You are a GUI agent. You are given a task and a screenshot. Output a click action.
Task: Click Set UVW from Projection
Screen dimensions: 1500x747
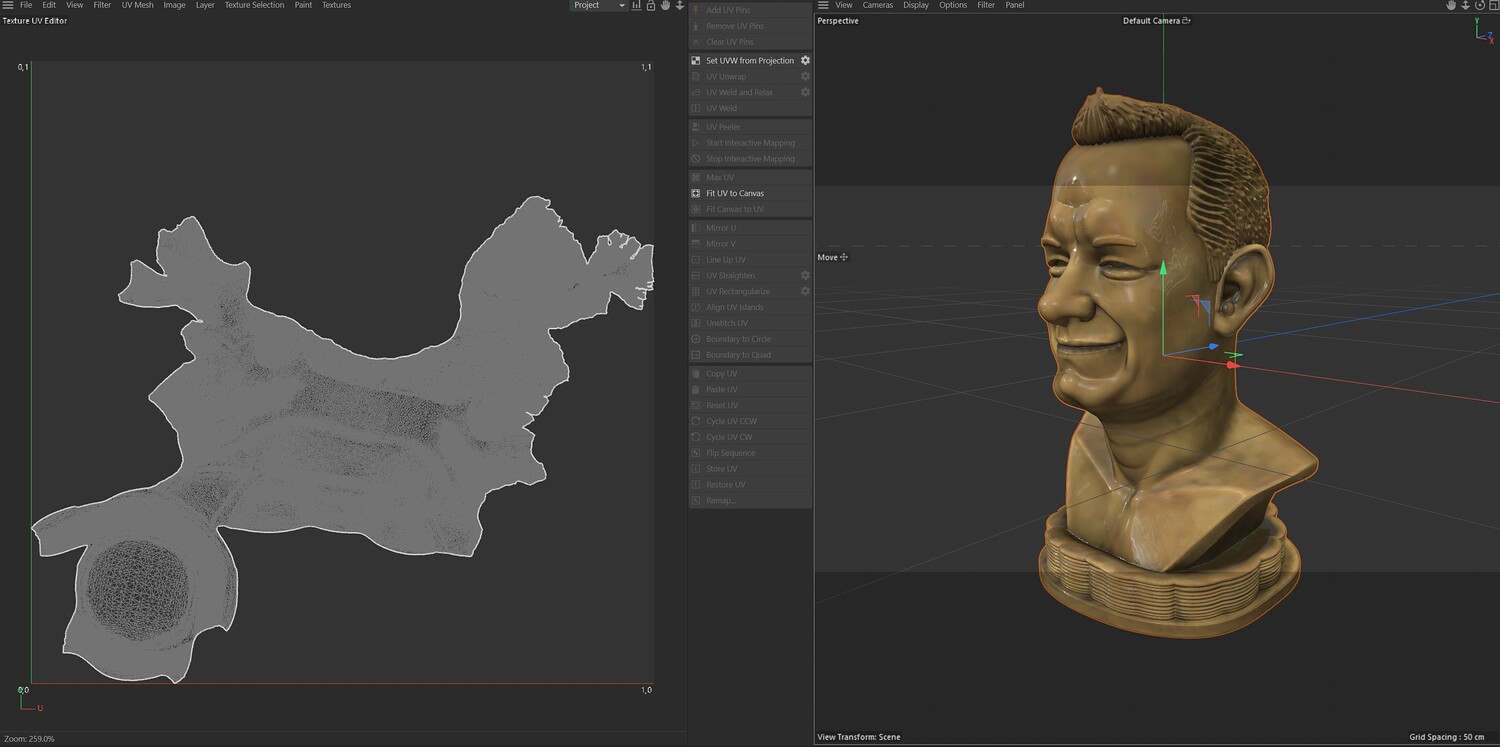pos(749,61)
